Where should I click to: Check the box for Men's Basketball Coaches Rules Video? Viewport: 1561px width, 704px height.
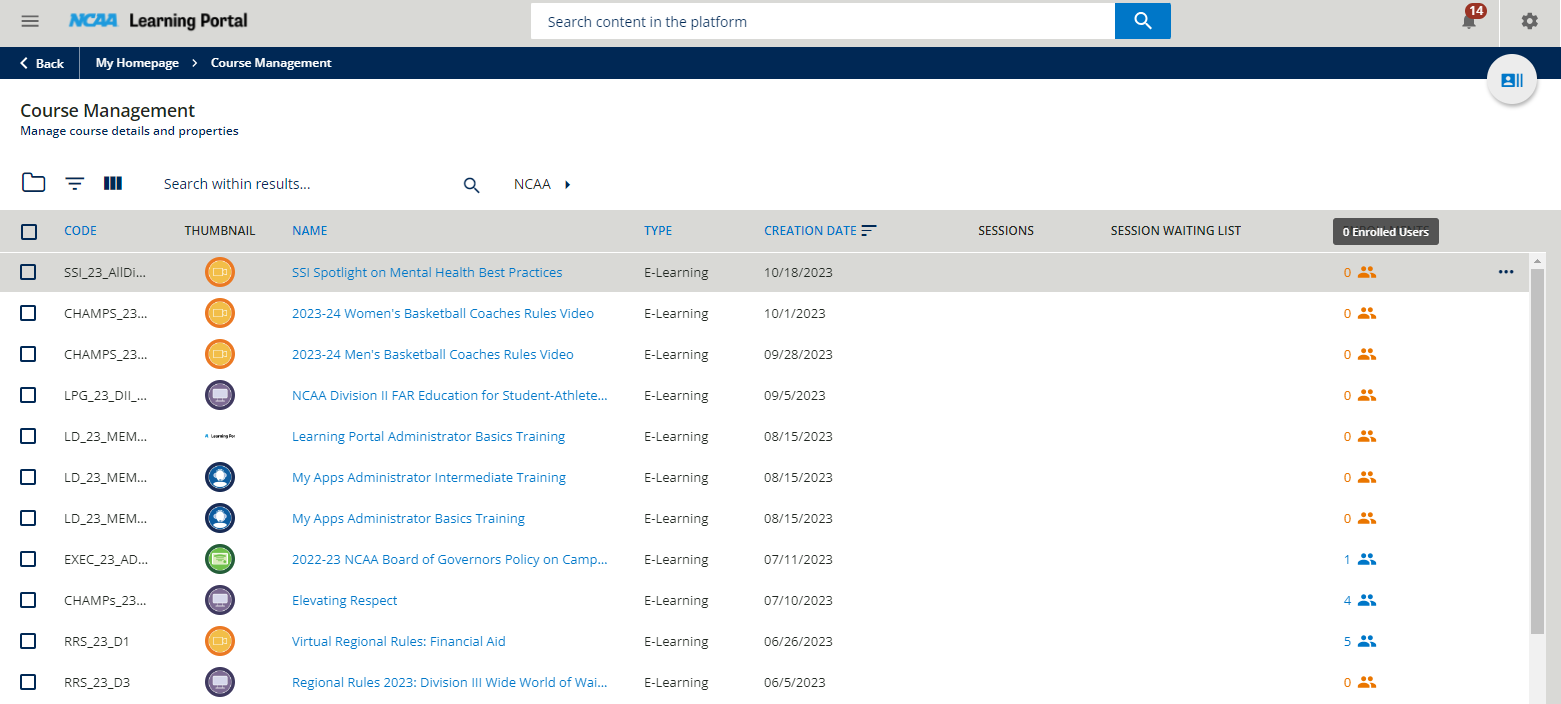[x=28, y=354]
